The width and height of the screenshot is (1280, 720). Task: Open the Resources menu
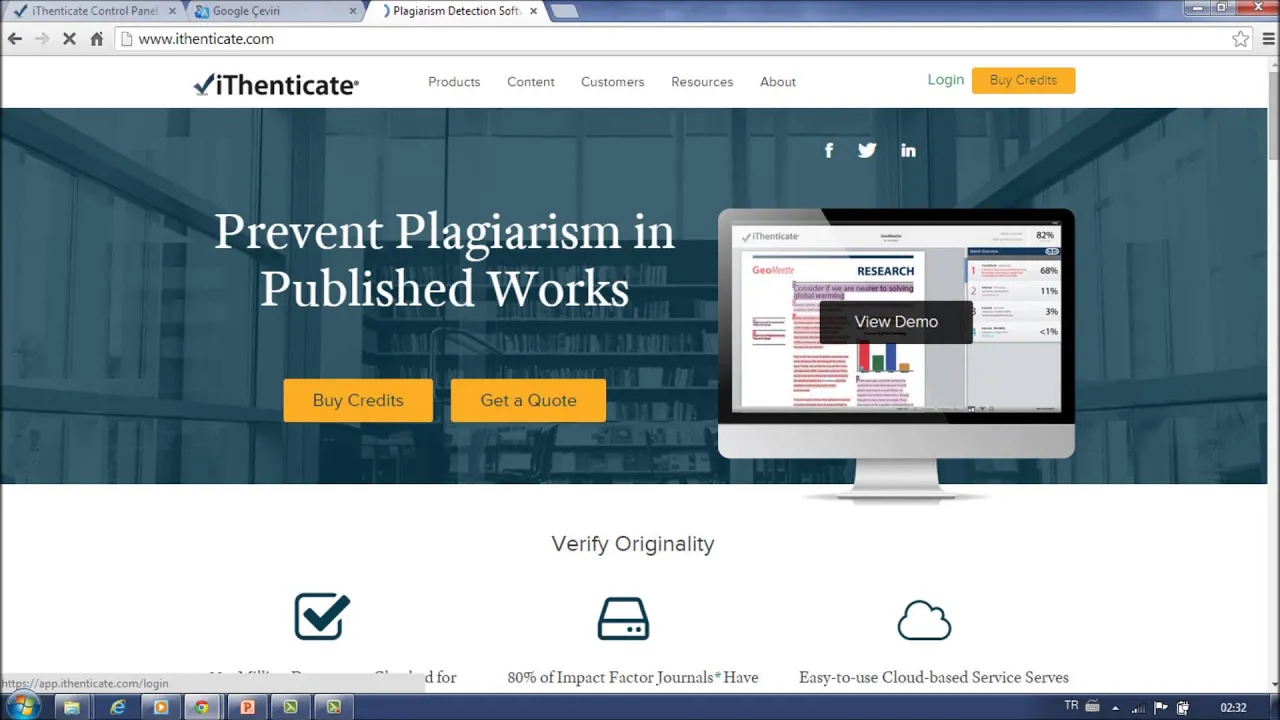(702, 82)
